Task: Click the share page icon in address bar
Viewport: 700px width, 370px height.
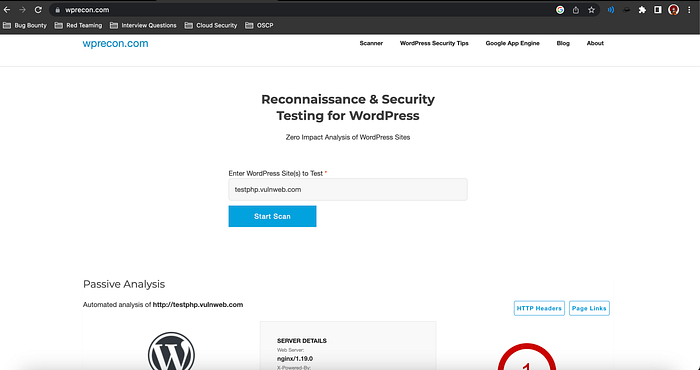Action: pos(576,10)
